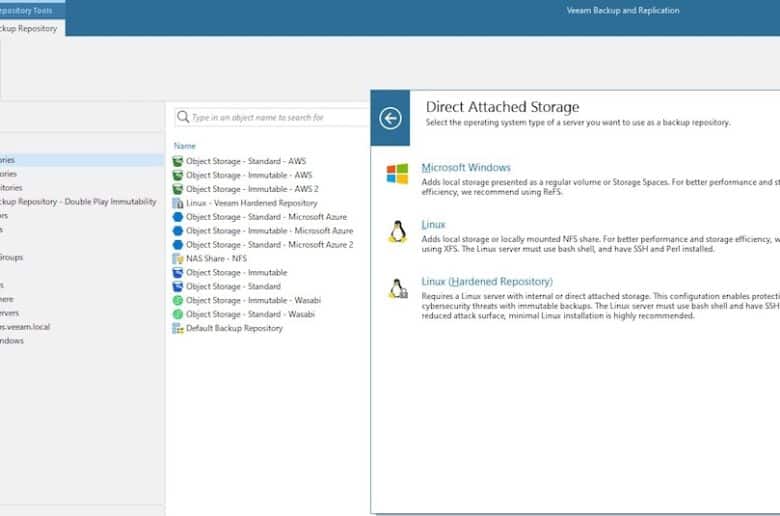Click the Linux - Veeam Hardened Repository icon

(x=178, y=203)
